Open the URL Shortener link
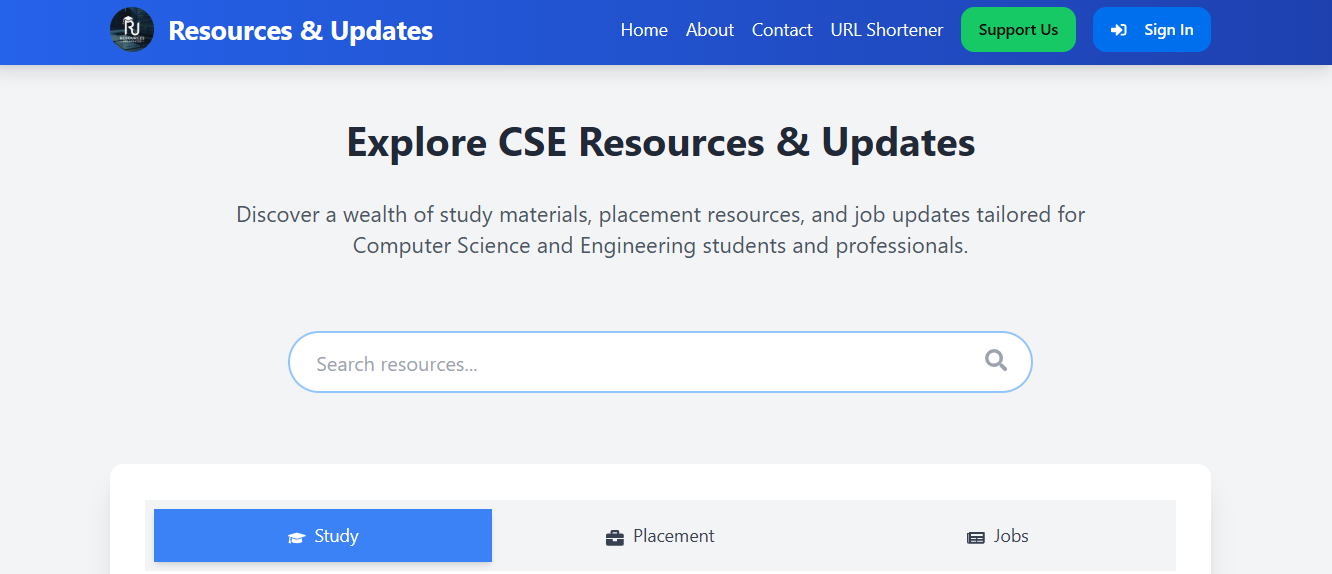The height and width of the screenshot is (574, 1332). point(886,30)
